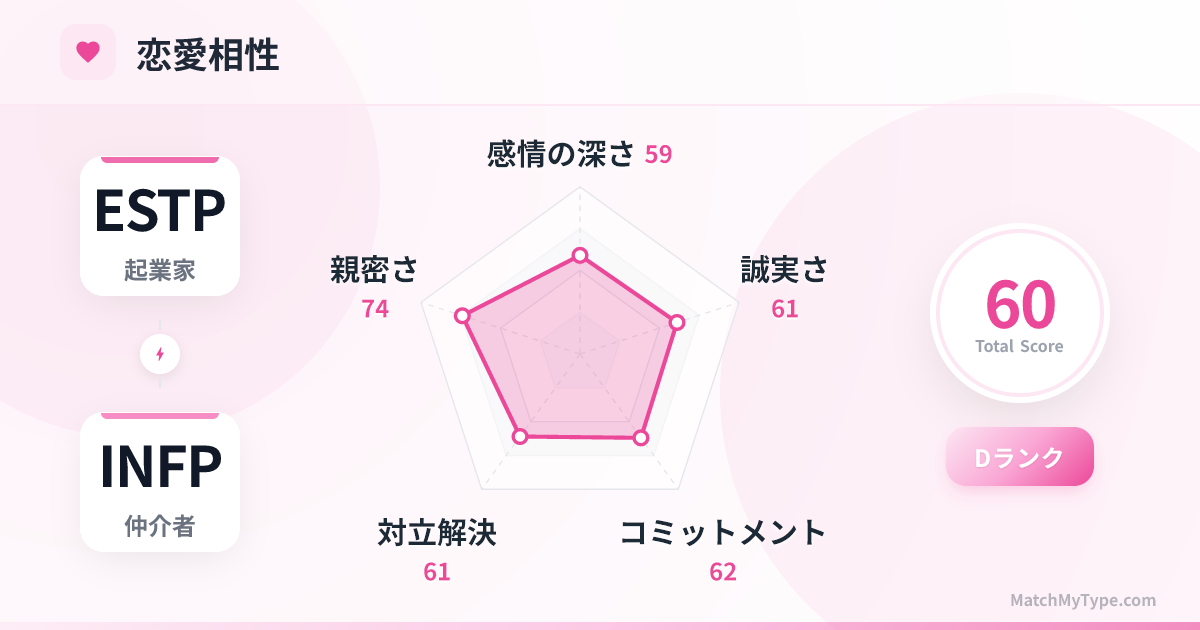
Task: Click the radar point for 感情の深さ
Action: (x=579, y=256)
